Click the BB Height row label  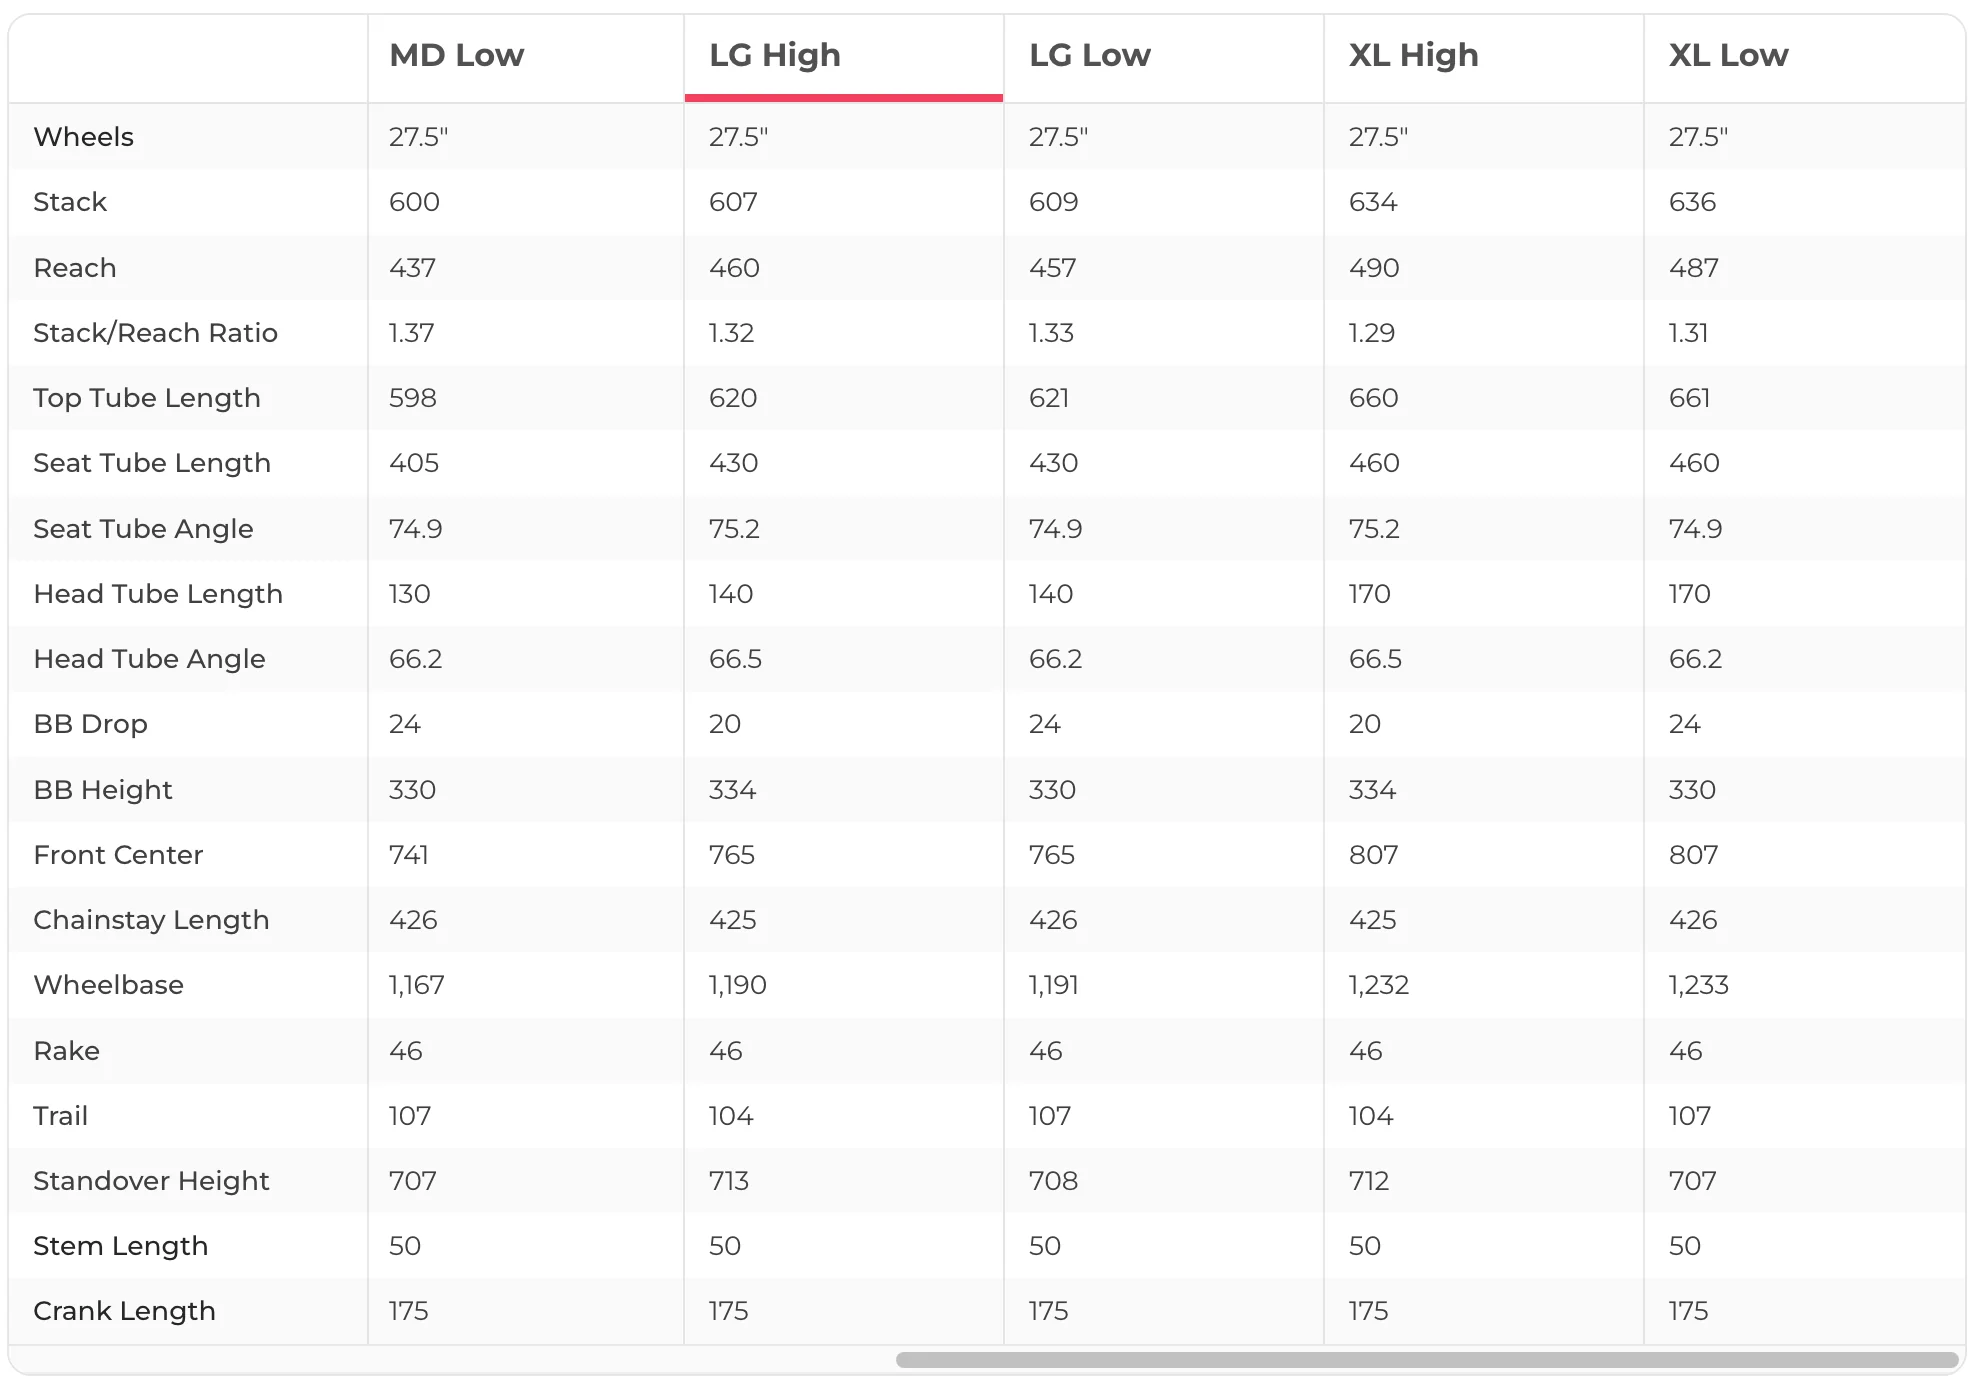[x=103, y=790]
